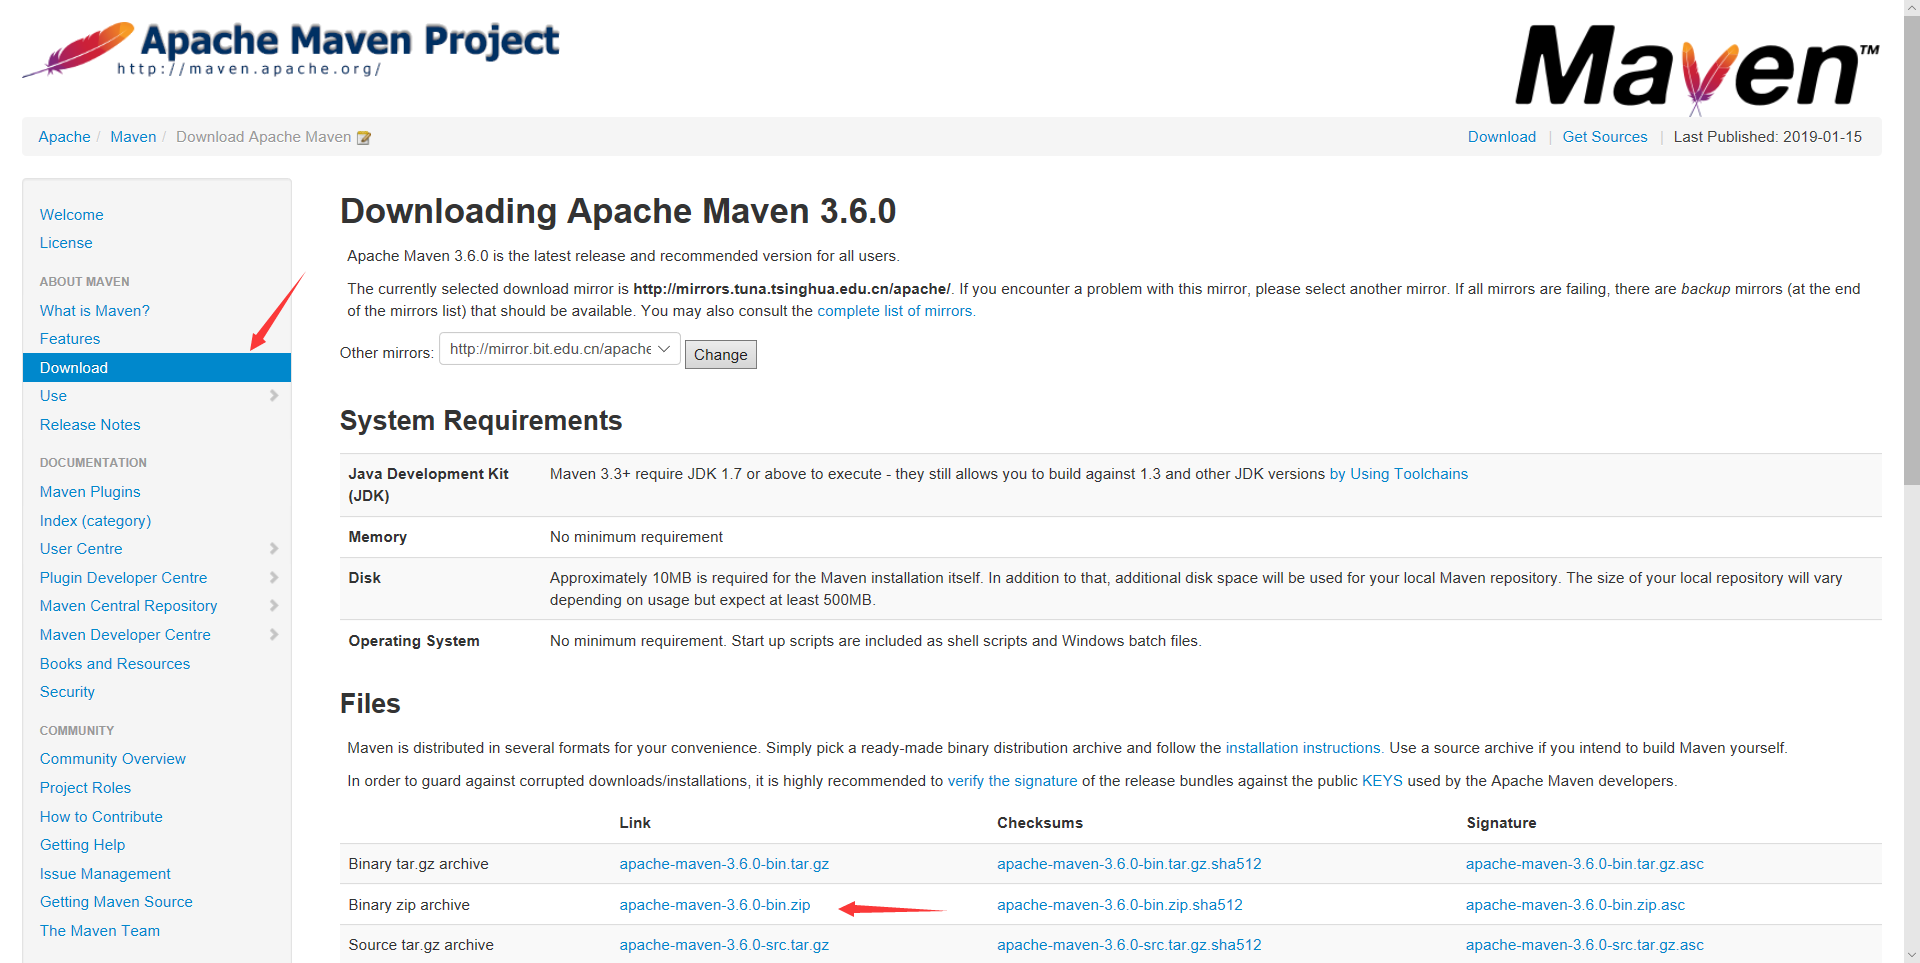
Task: Click the Change mirror button
Action: (720, 355)
